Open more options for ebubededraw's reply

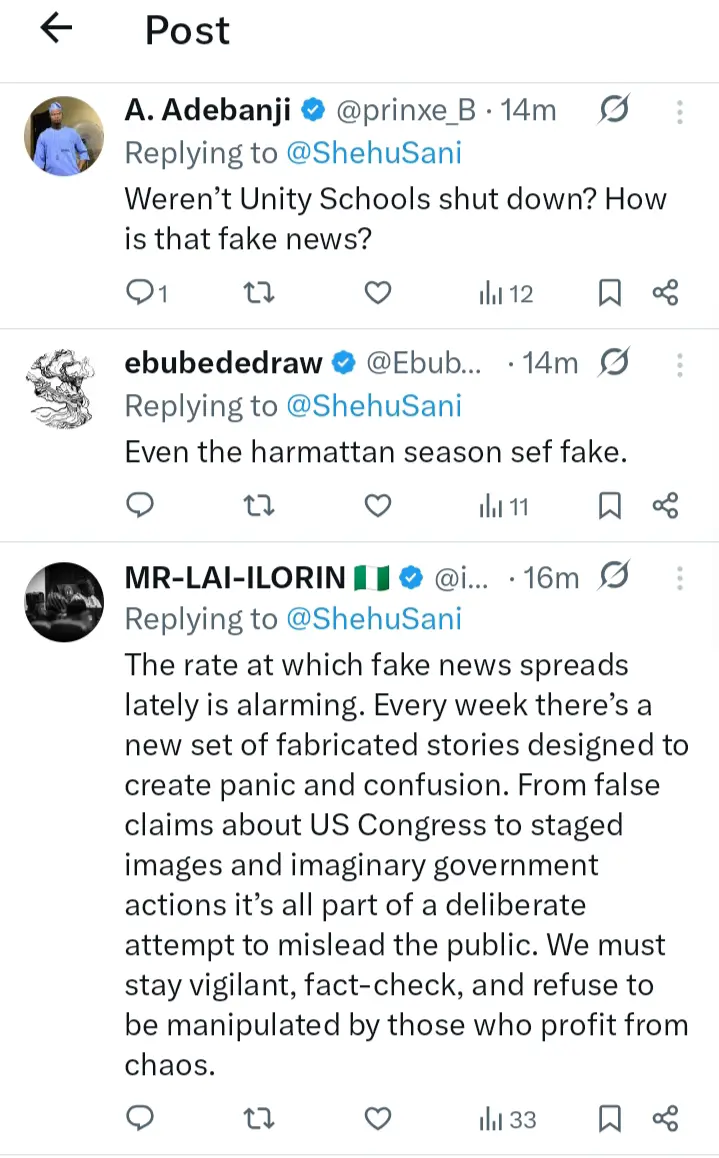pyautogui.click(x=680, y=363)
